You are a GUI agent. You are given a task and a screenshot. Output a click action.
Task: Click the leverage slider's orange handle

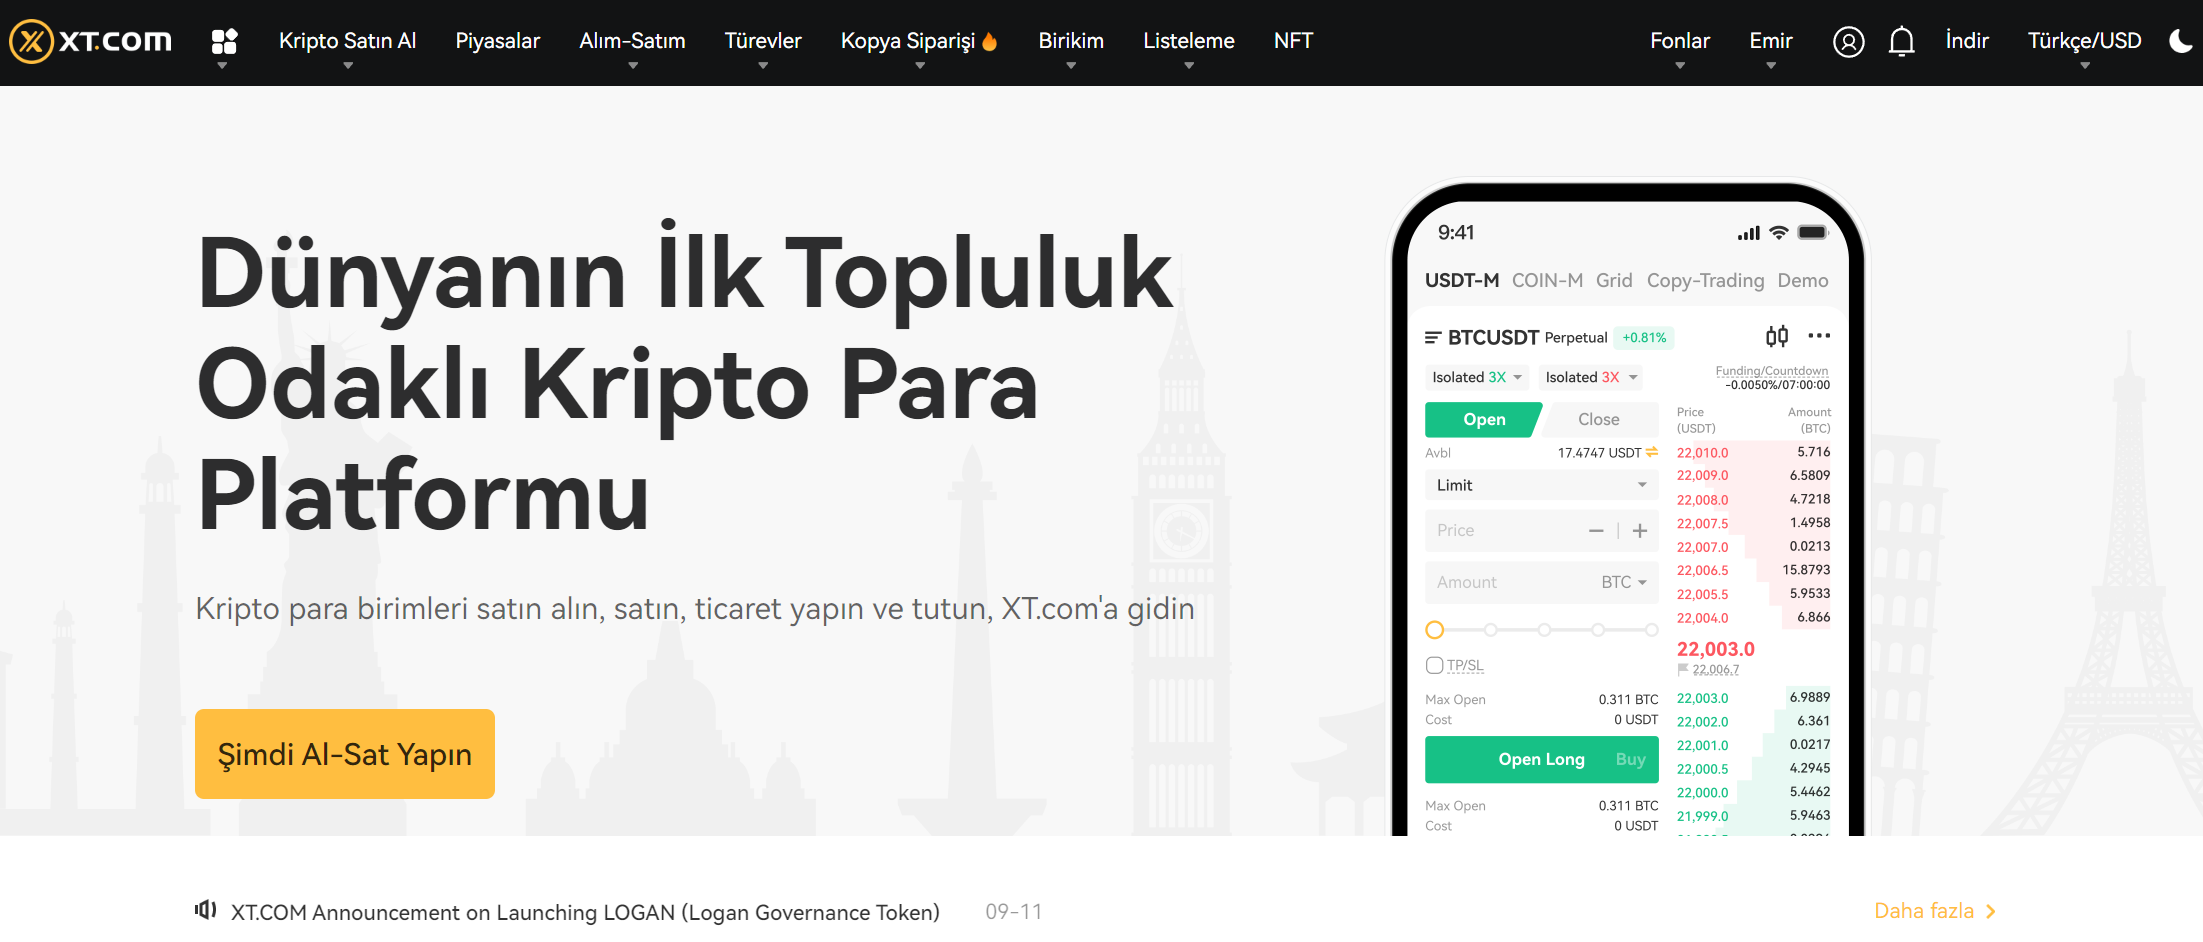click(1434, 630)
